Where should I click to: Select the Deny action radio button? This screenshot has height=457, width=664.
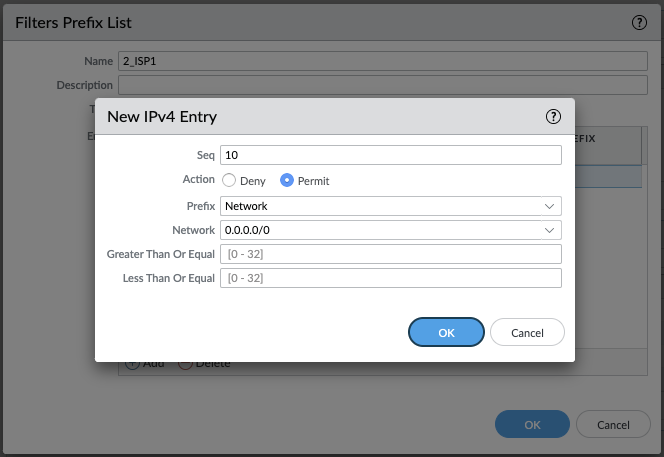(229, 181)
